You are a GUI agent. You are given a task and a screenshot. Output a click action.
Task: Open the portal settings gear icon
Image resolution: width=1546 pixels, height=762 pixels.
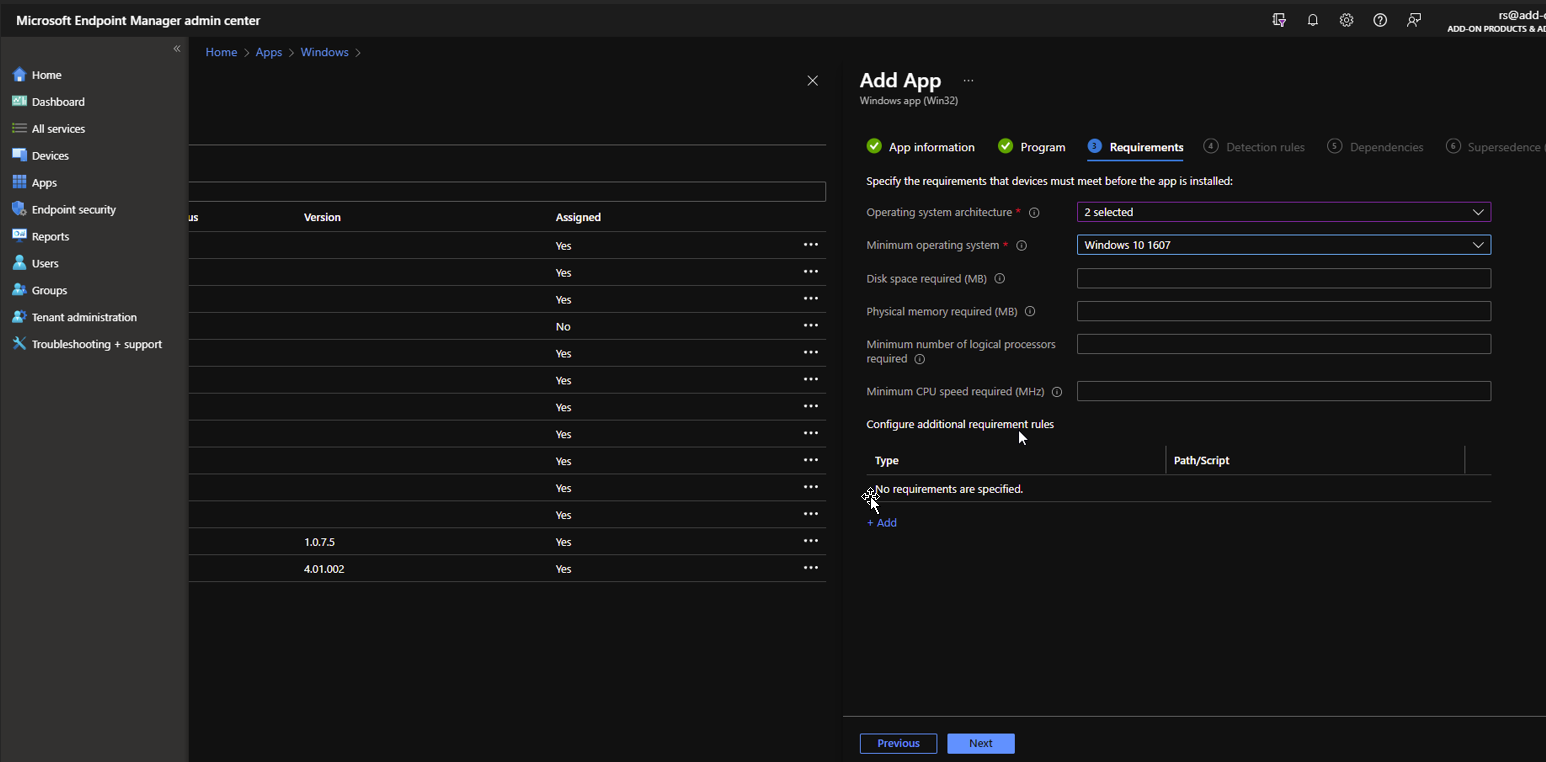[x=1347, y=20]
